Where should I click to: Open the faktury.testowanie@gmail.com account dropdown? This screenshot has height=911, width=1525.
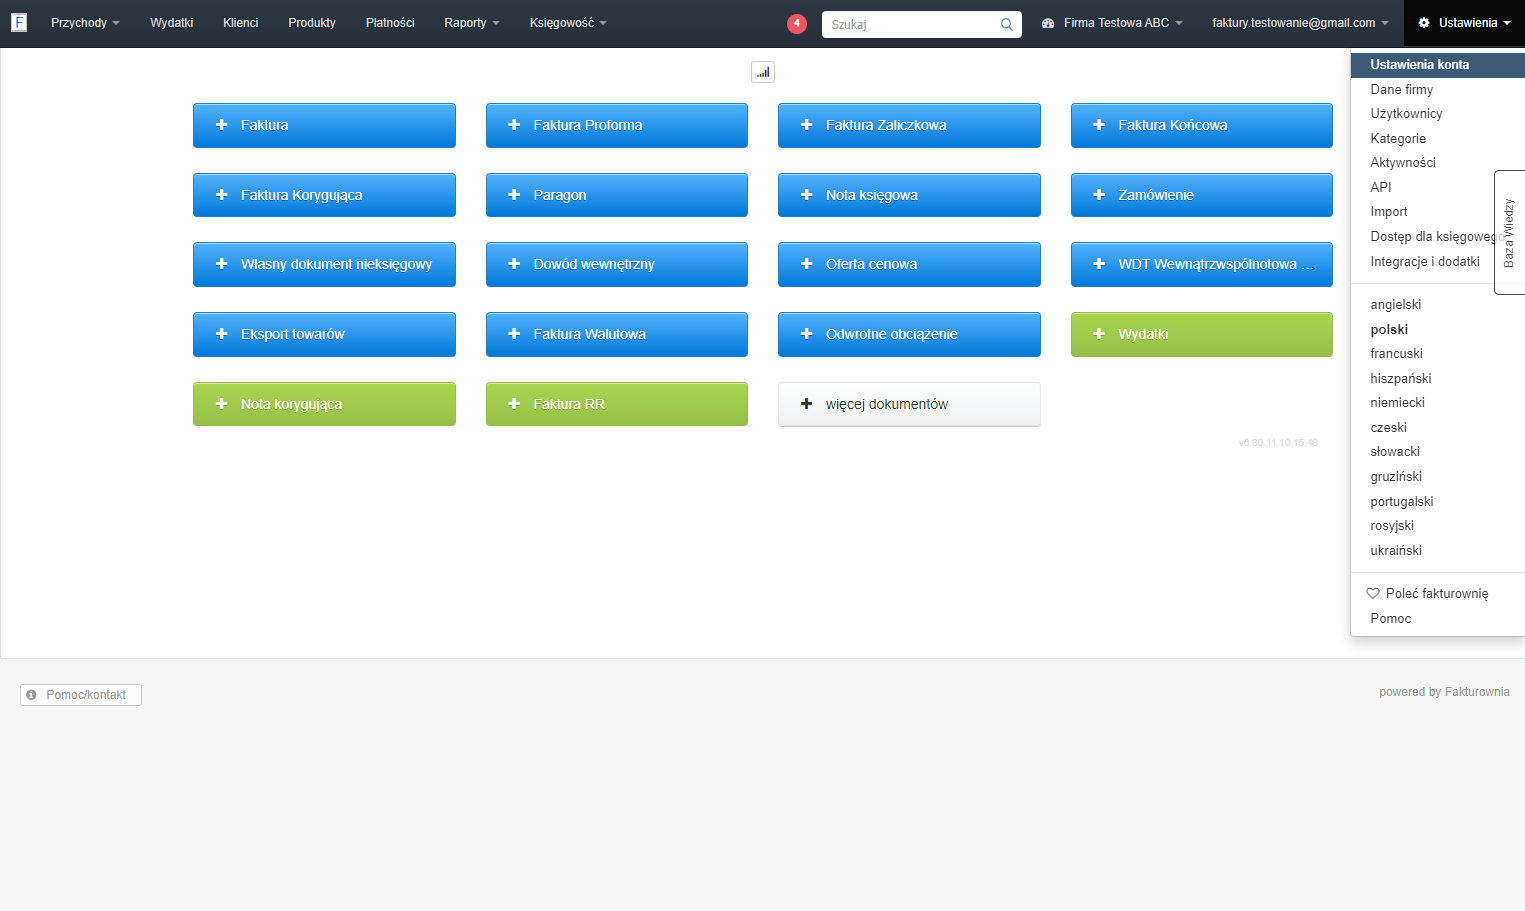click(x=1300, y=23)
